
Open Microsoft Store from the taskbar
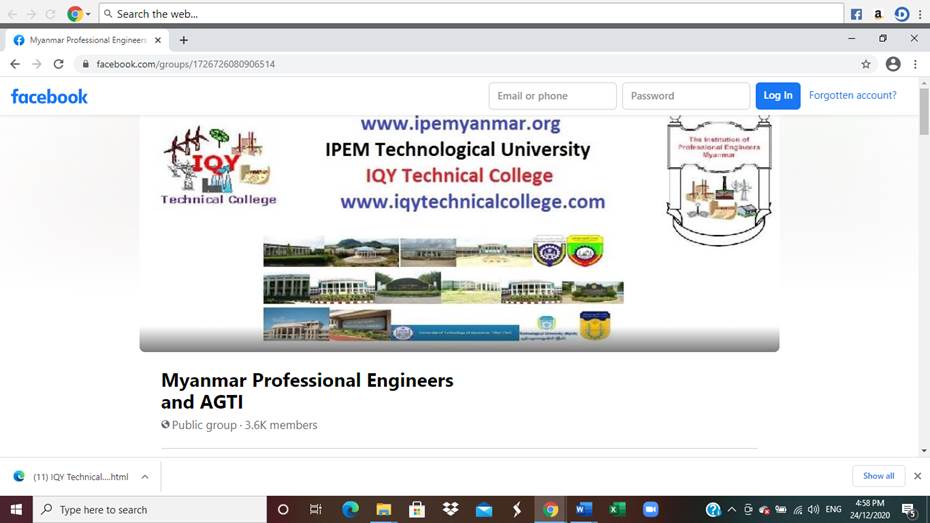point(417,509)
